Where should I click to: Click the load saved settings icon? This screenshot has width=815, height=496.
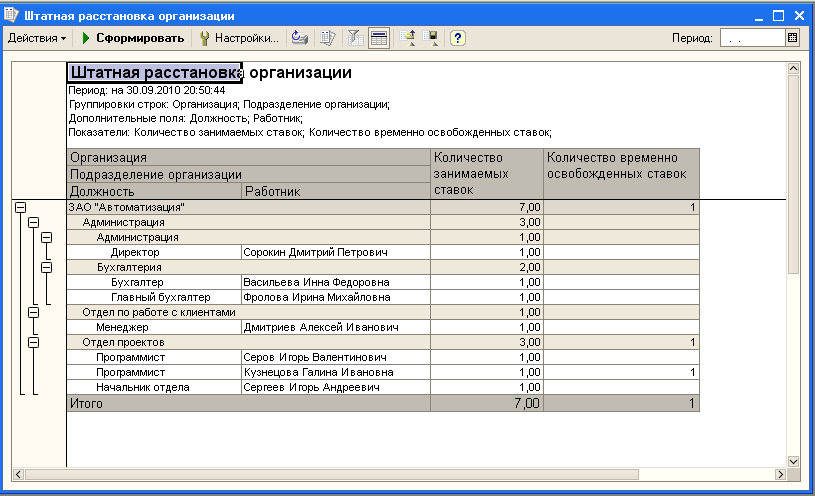pos(408,38)
